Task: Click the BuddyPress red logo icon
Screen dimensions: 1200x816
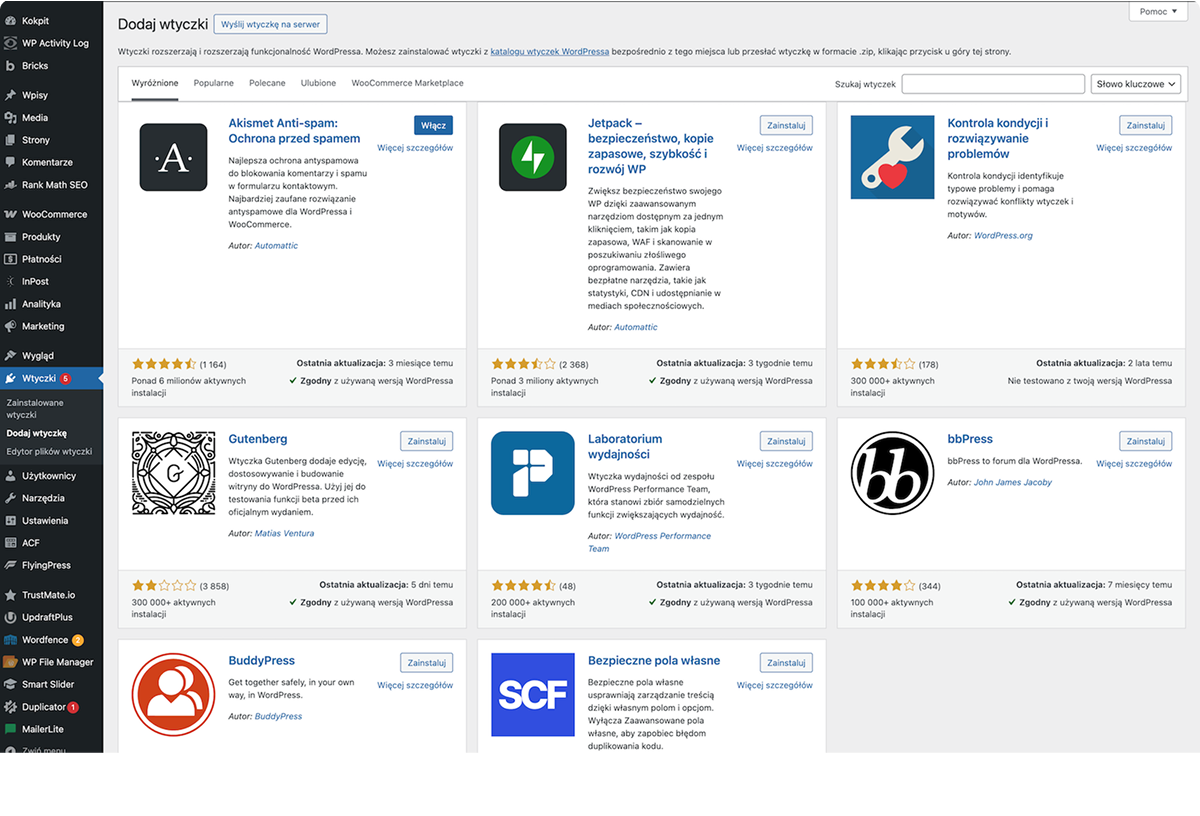Action: (x=173, y=695)
